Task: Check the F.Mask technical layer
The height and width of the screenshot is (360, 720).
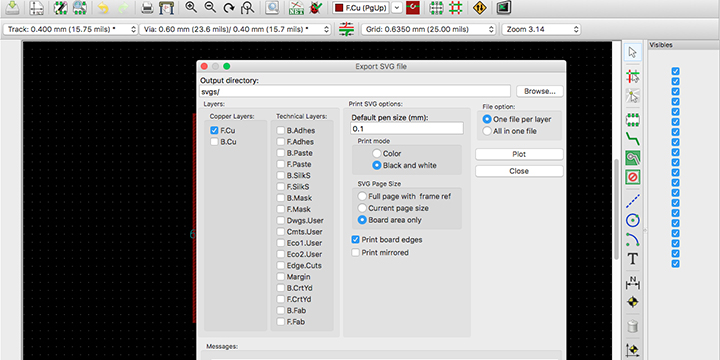Action: point(281,209)
